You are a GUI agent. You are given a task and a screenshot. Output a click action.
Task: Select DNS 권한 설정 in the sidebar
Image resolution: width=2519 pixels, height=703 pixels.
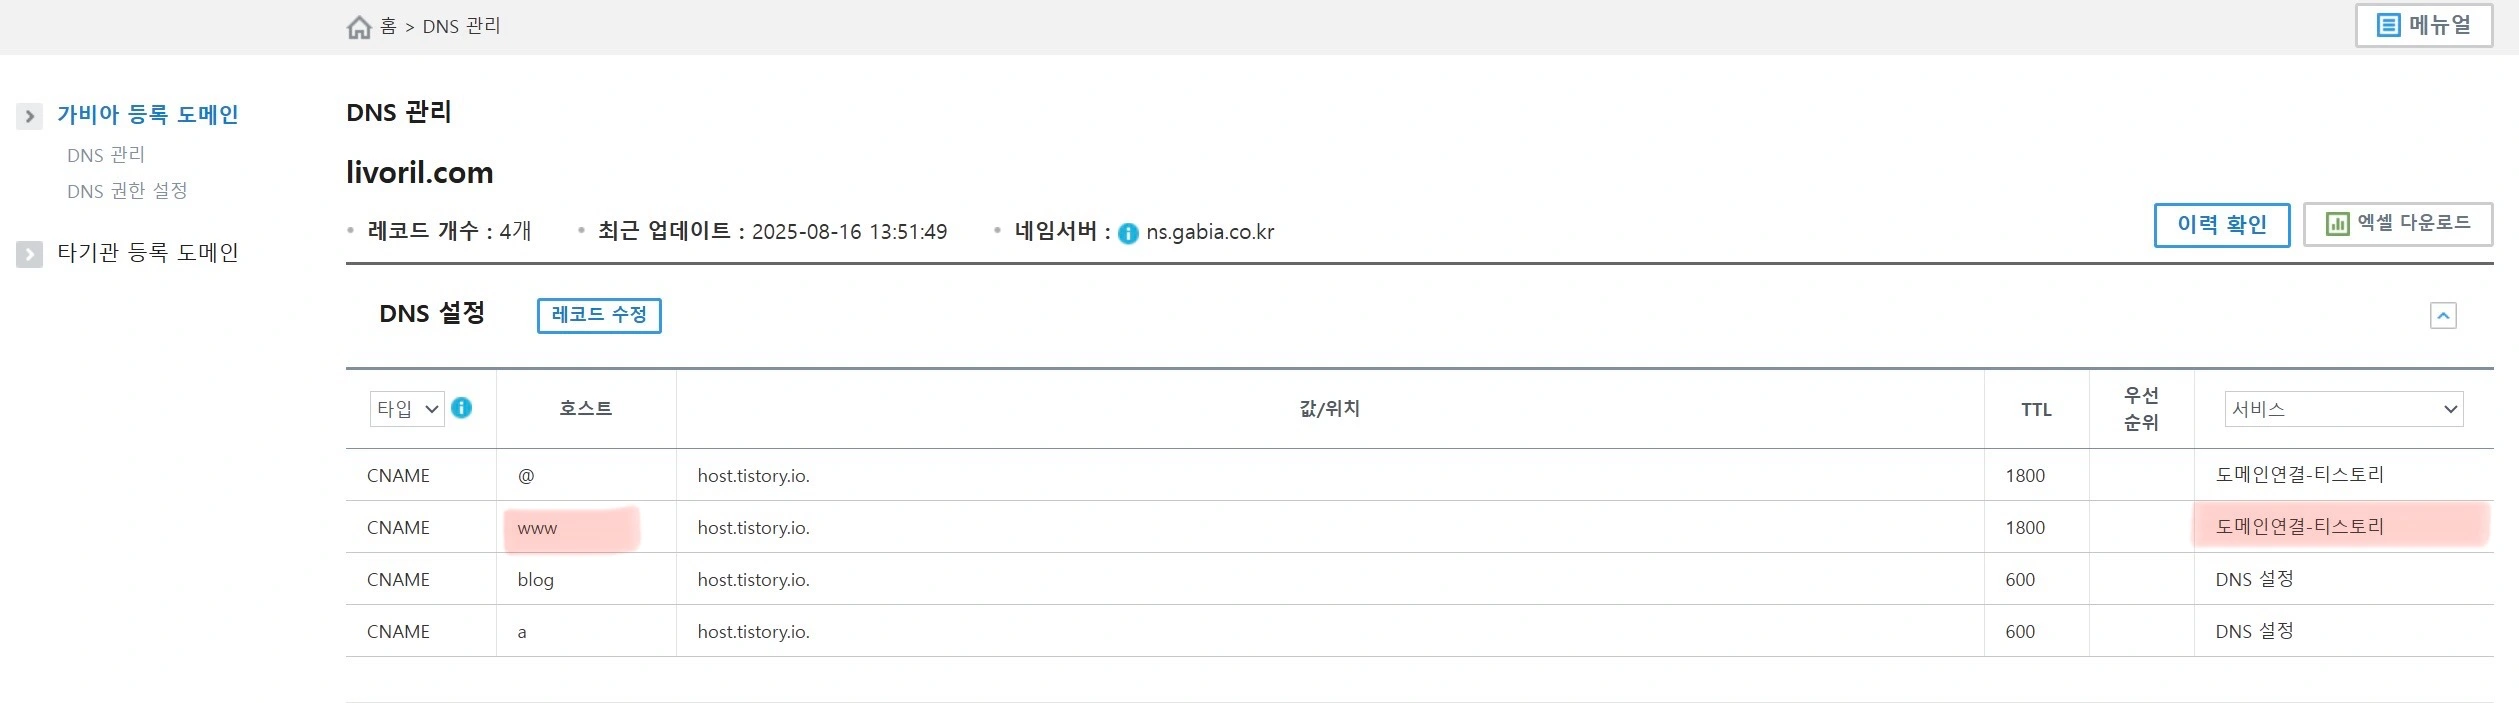(126, 190)
